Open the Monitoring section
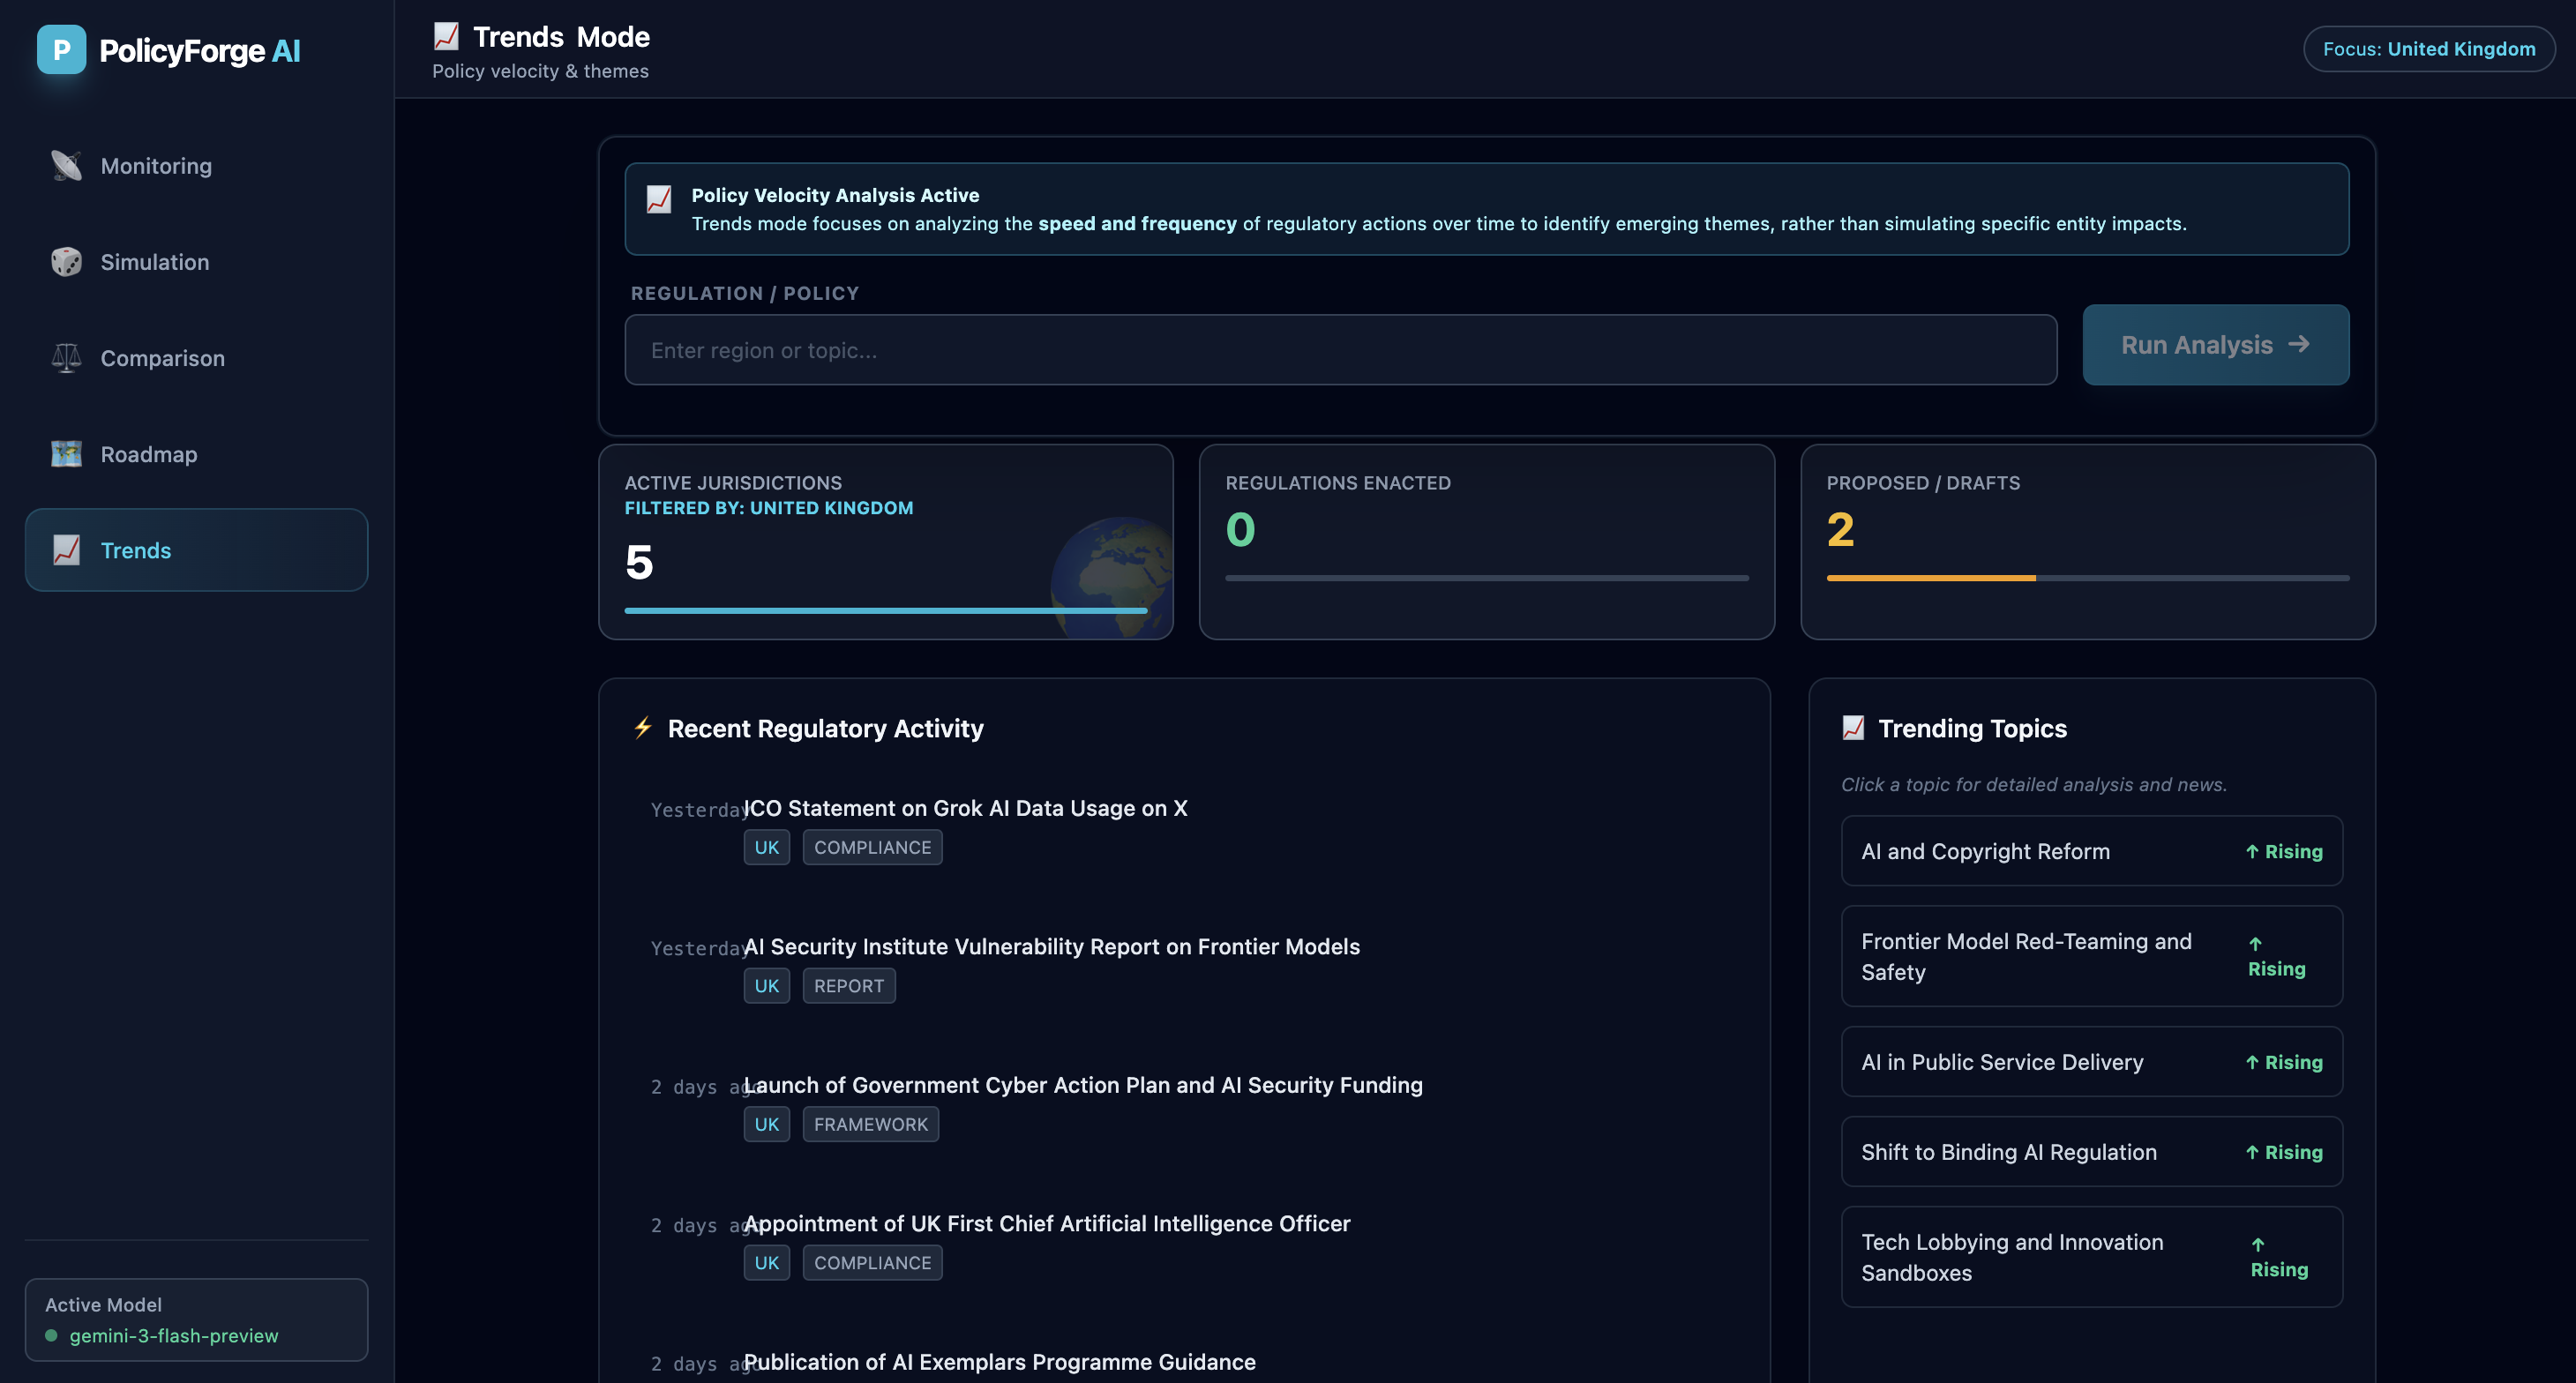The image size is (2576, 1383). [x=156, y=166]
